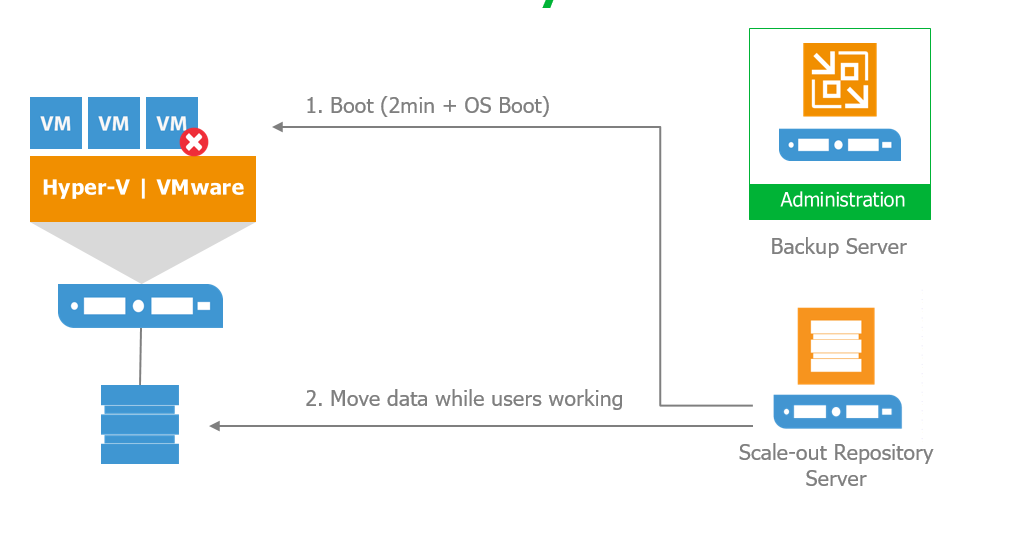Screen dimensions: 1015x541
Task: Click the arrowhead pointing toward the VMs
Action: tap(278, 127)
